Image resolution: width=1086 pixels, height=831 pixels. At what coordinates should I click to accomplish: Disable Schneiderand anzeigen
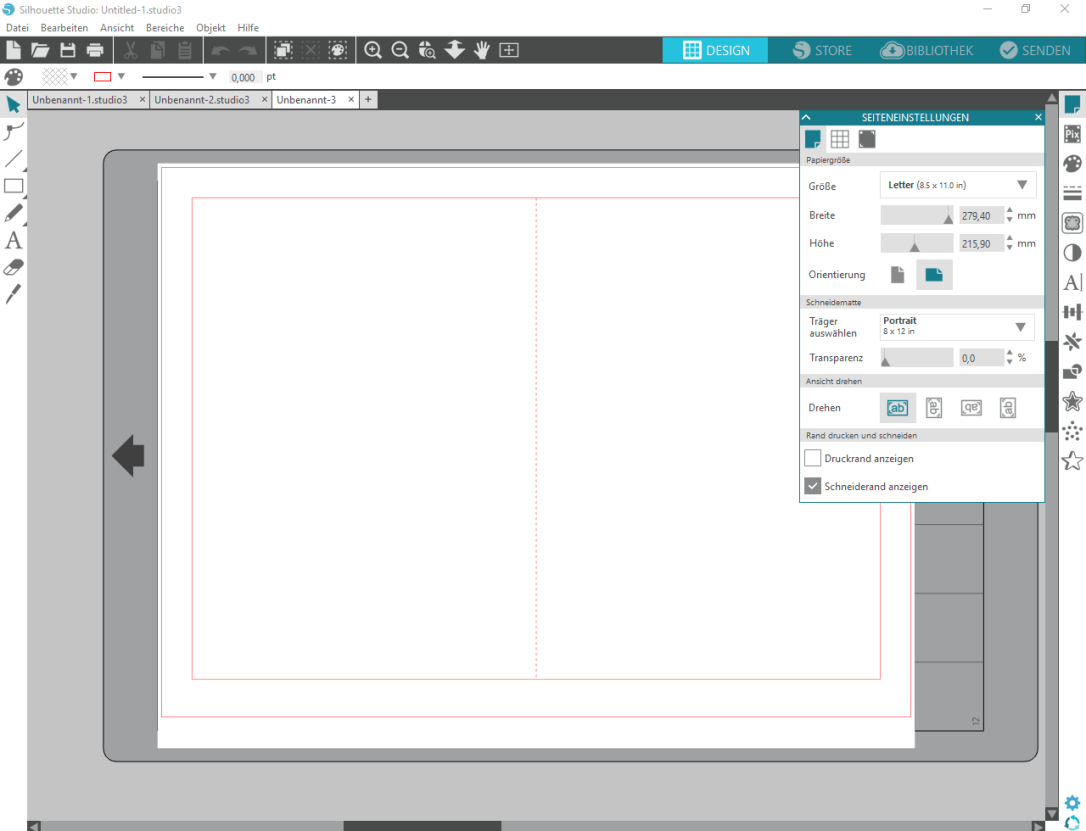pos(813,485)
